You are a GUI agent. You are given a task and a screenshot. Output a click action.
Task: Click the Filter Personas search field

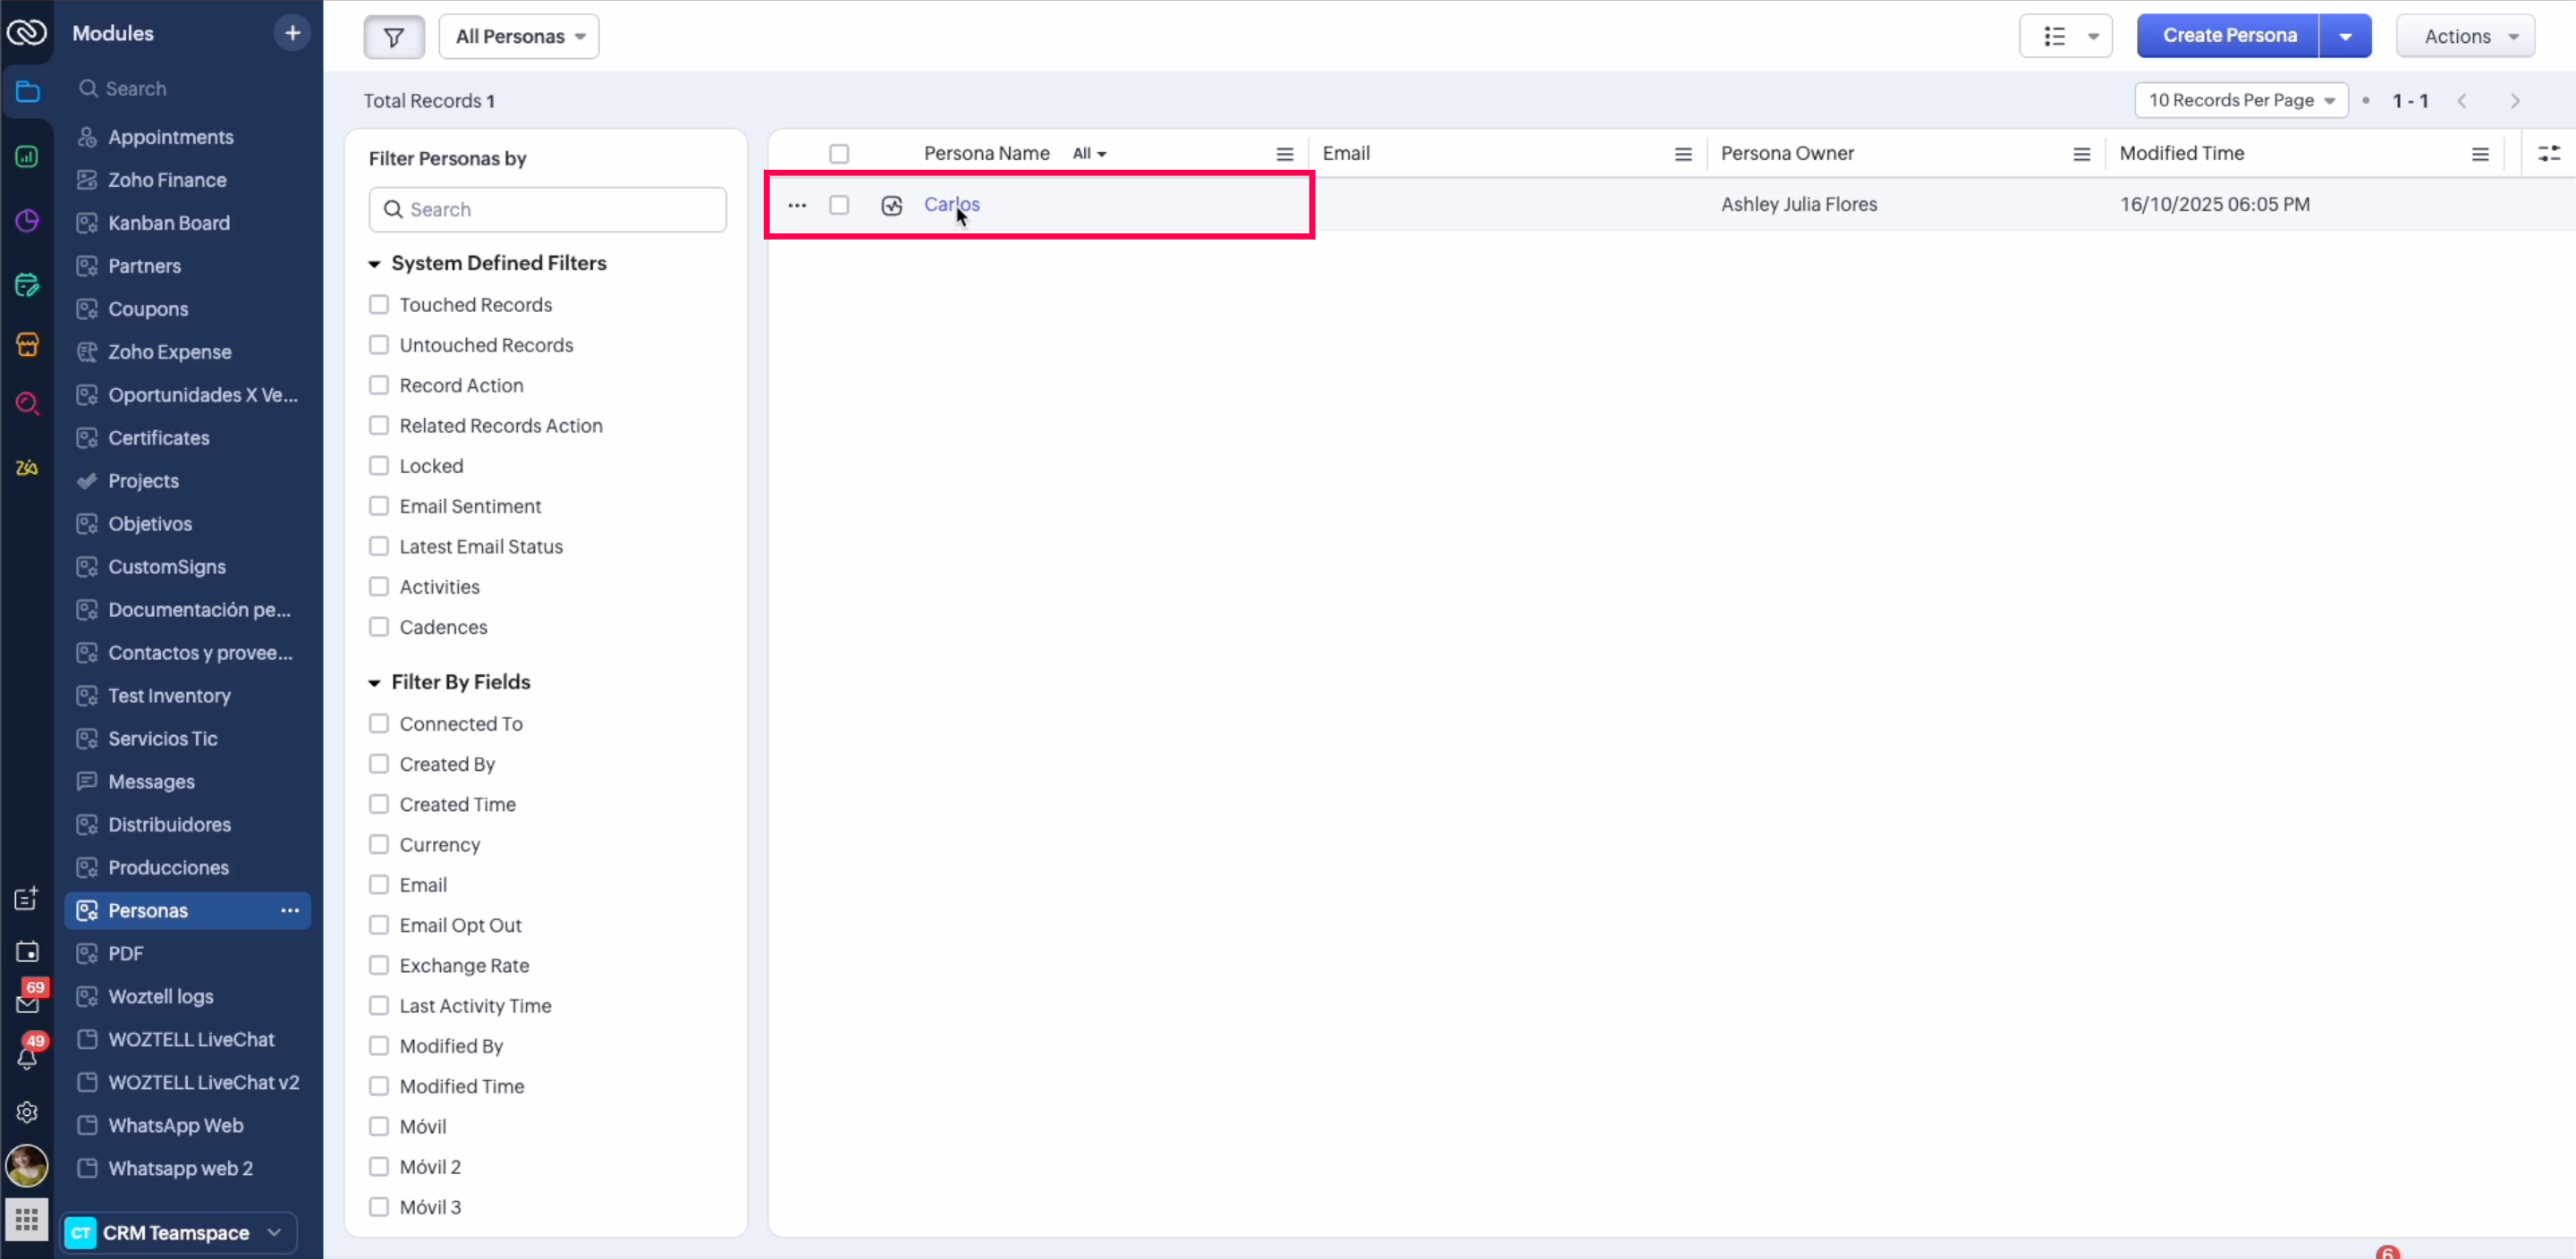point(548,210)
